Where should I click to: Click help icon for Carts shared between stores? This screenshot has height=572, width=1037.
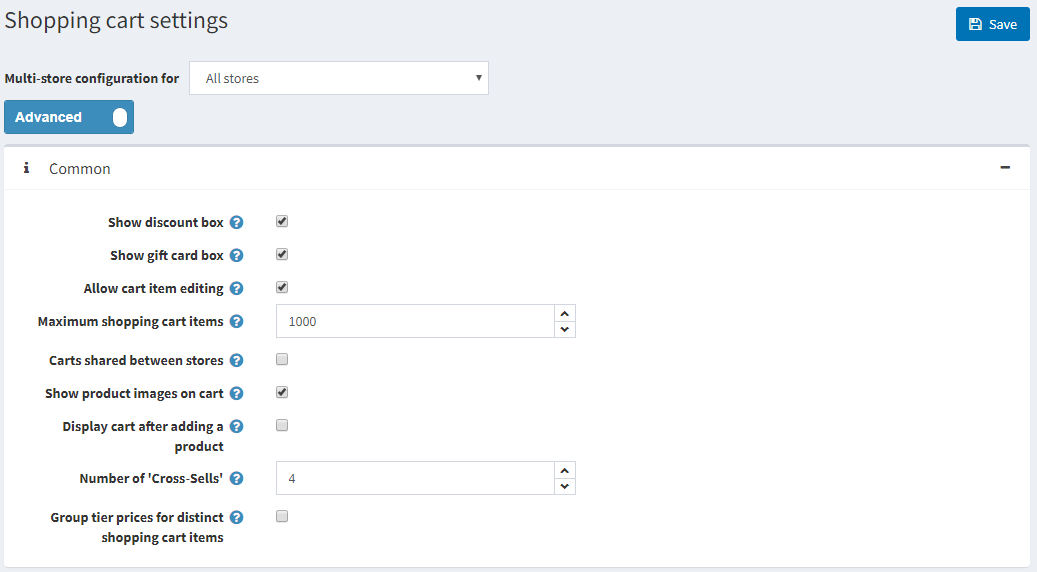[237, 360]
